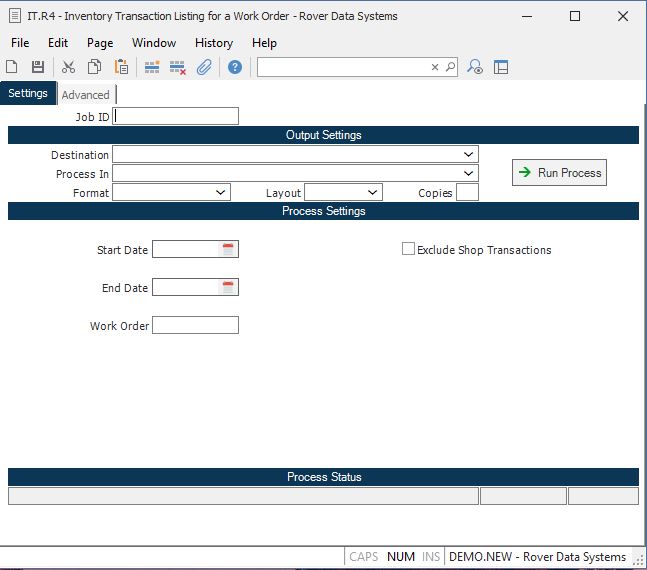Click the Save floppy disk icon
Image resolution: width=647 pixels, height=570 pixels.
[x=38, y=67]
